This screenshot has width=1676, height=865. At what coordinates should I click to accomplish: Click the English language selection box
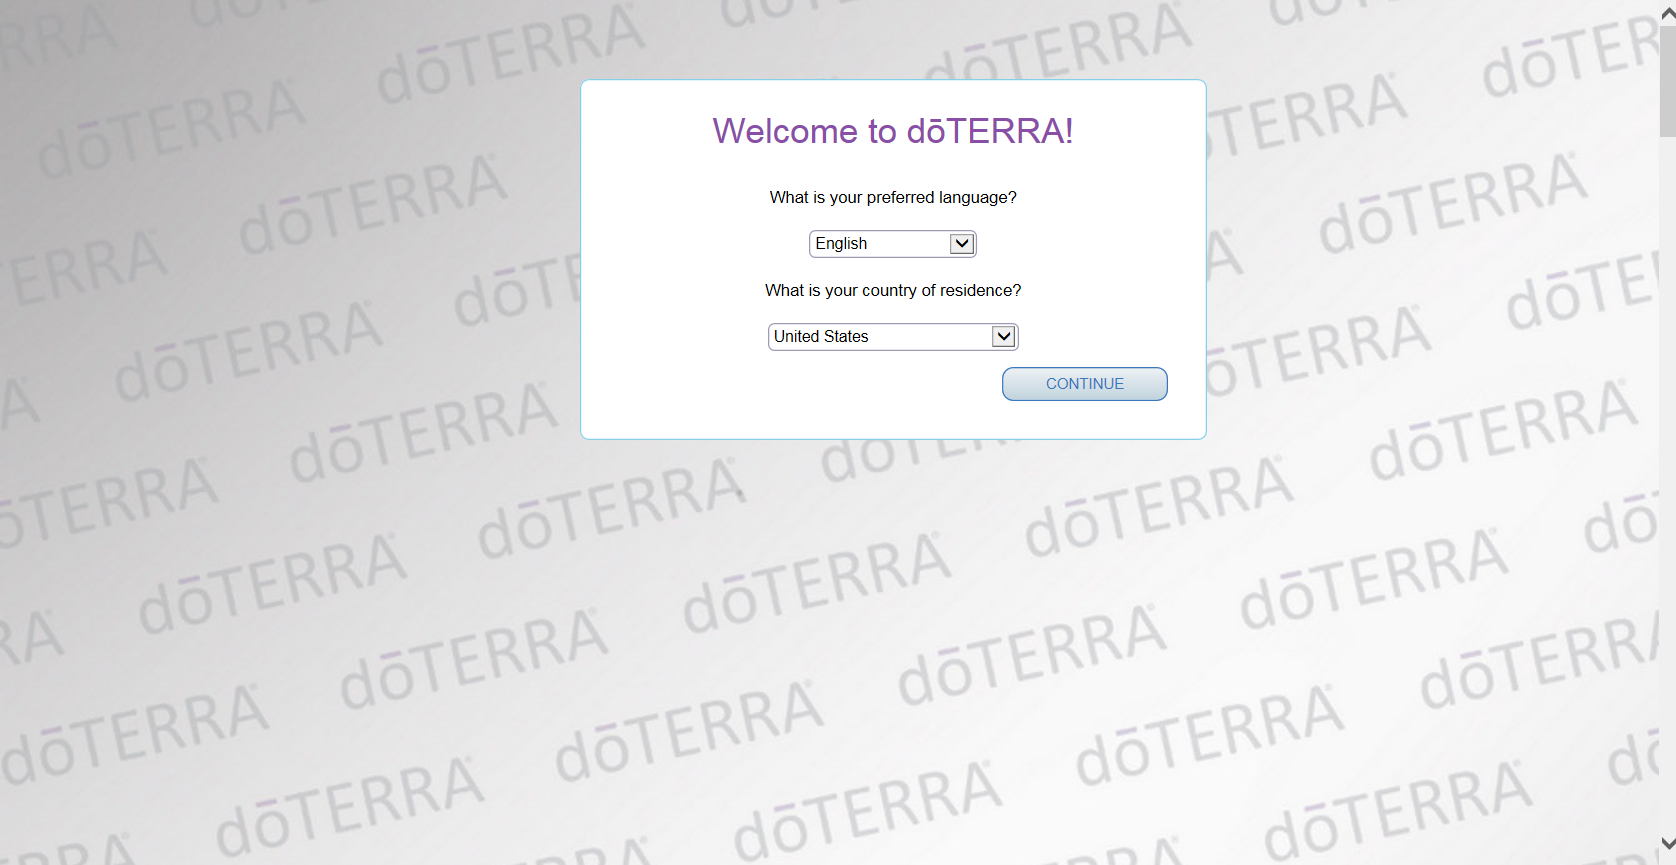(x=880, y=244)
